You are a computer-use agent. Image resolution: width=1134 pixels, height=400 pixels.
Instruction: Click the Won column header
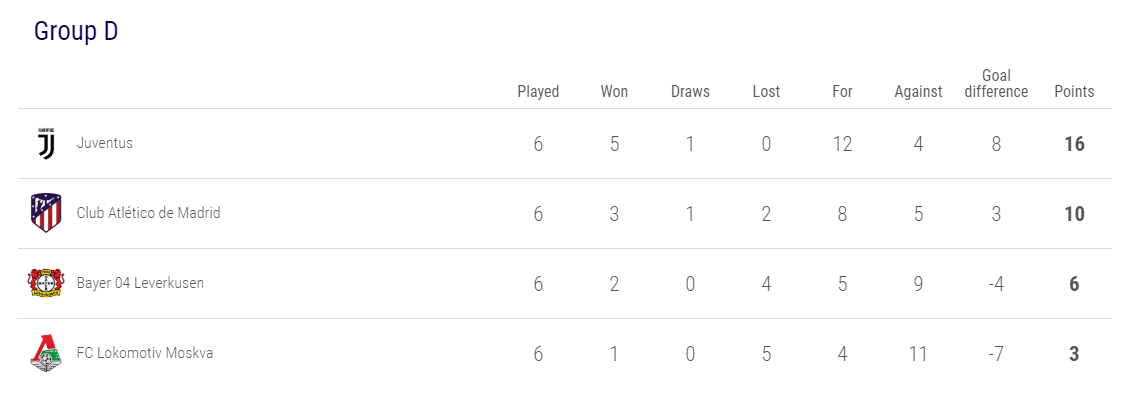coord(614,92)
